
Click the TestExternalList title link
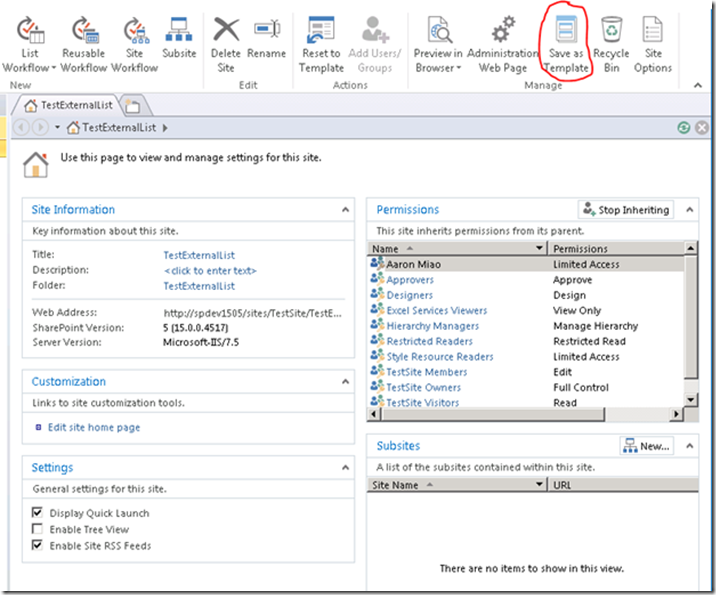coord(199,255)
